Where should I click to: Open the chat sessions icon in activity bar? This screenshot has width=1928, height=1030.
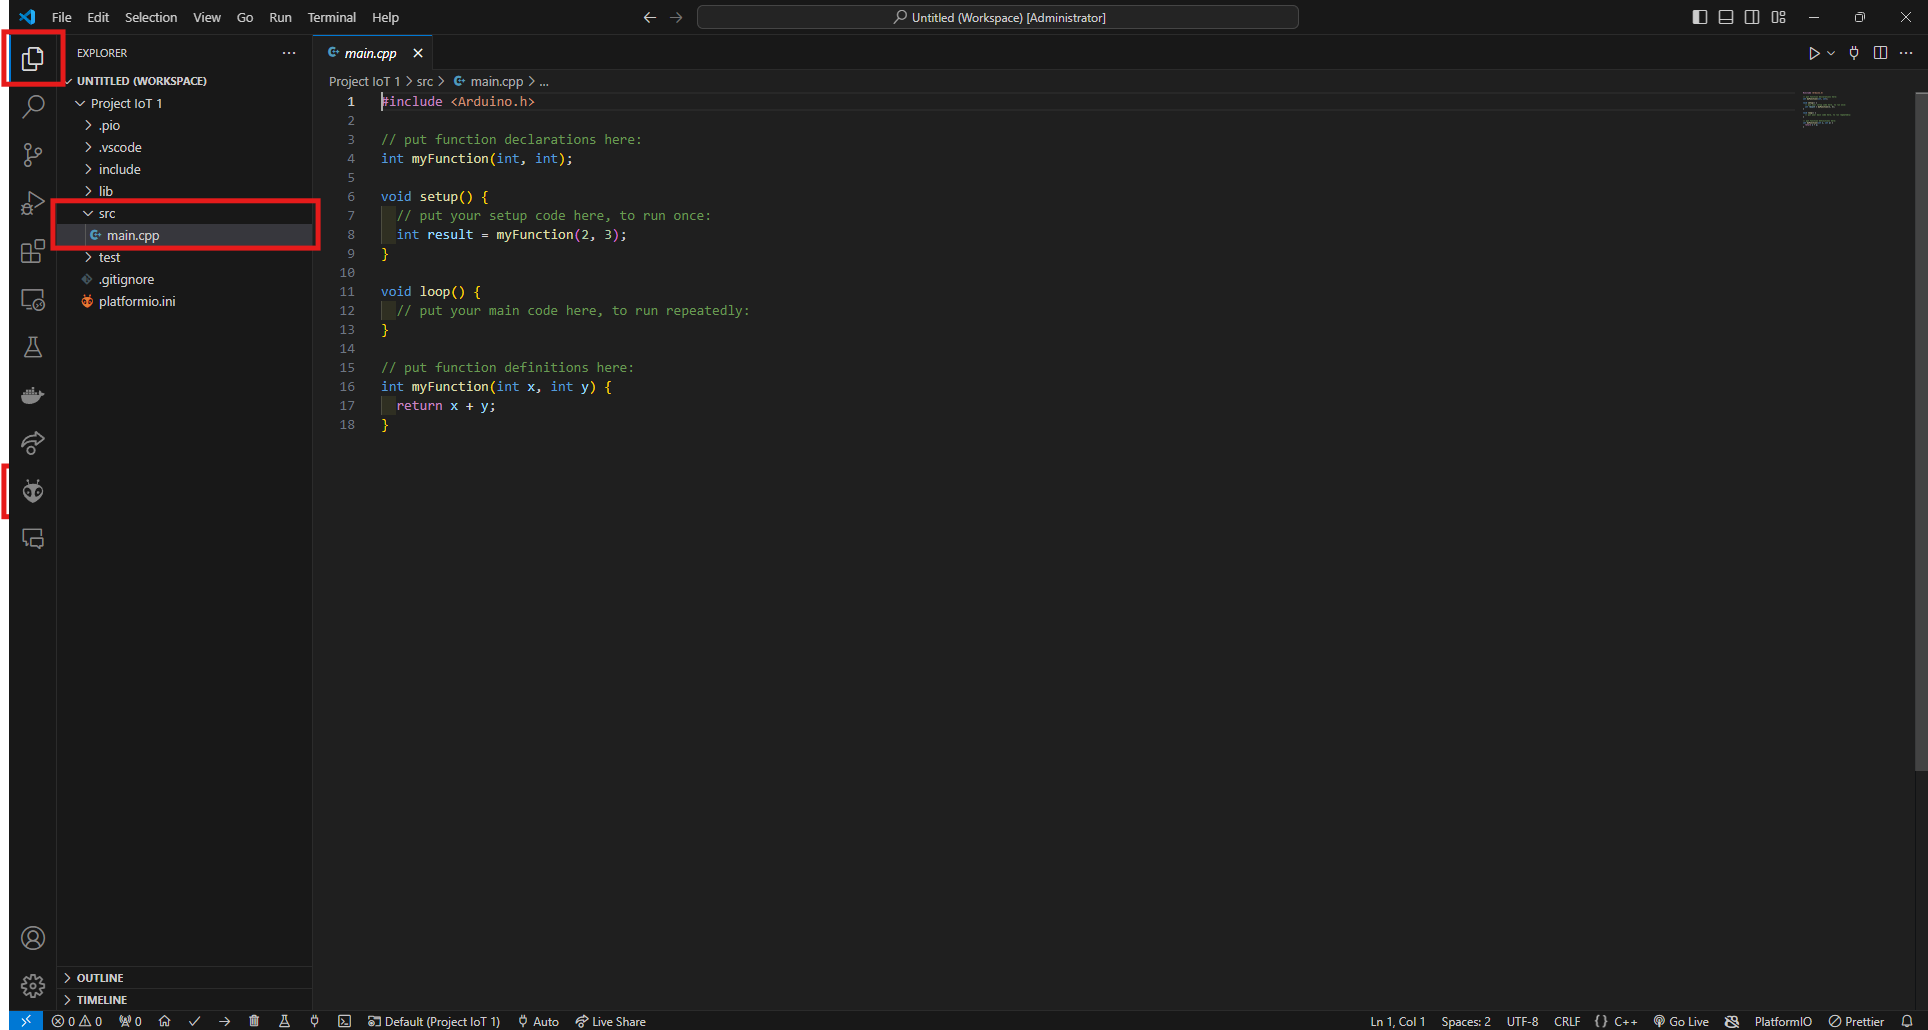point(33,539)
